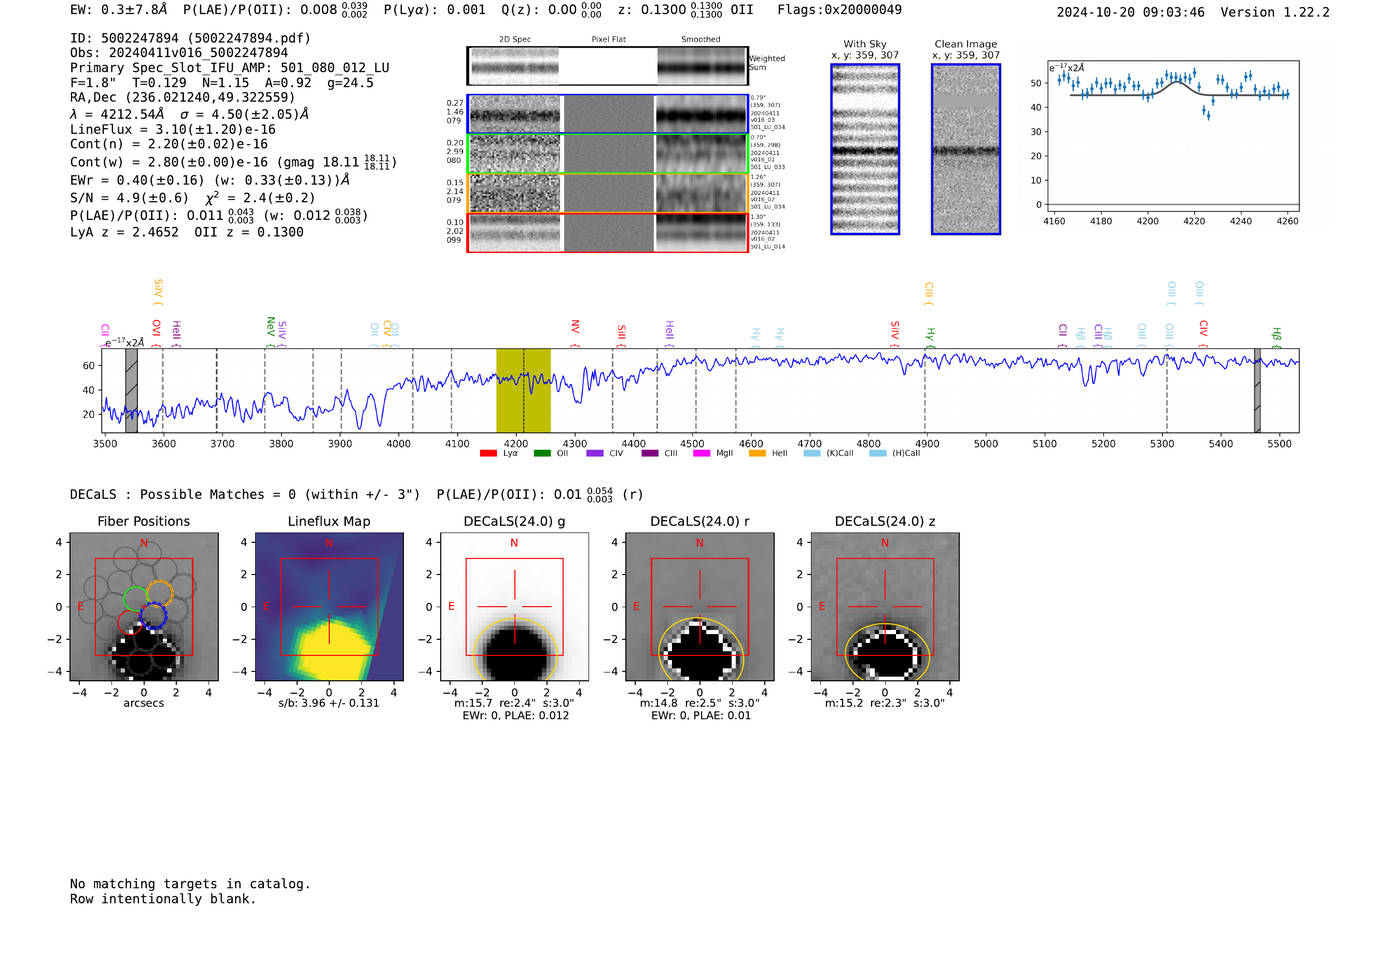Click the blue fiber circle in Fiber Positions

coord(153,615)
